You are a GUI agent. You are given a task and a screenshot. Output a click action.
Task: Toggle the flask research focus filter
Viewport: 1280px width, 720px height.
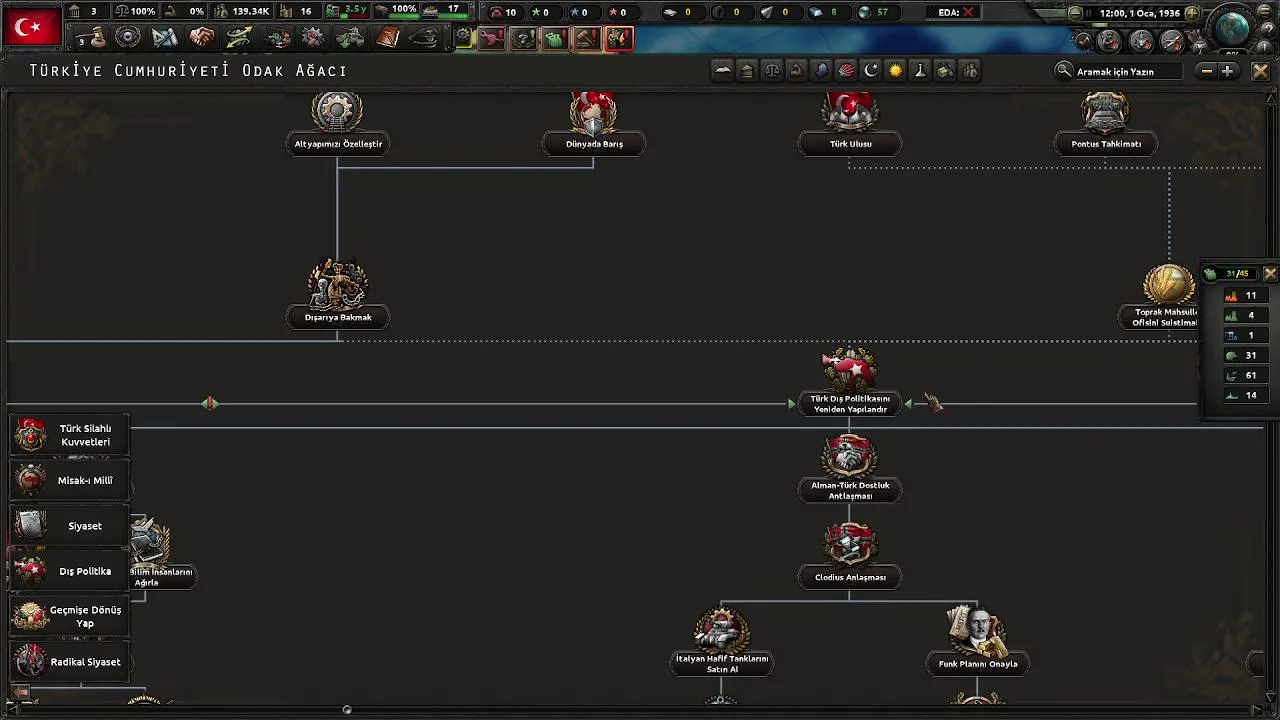pos(920,70)
